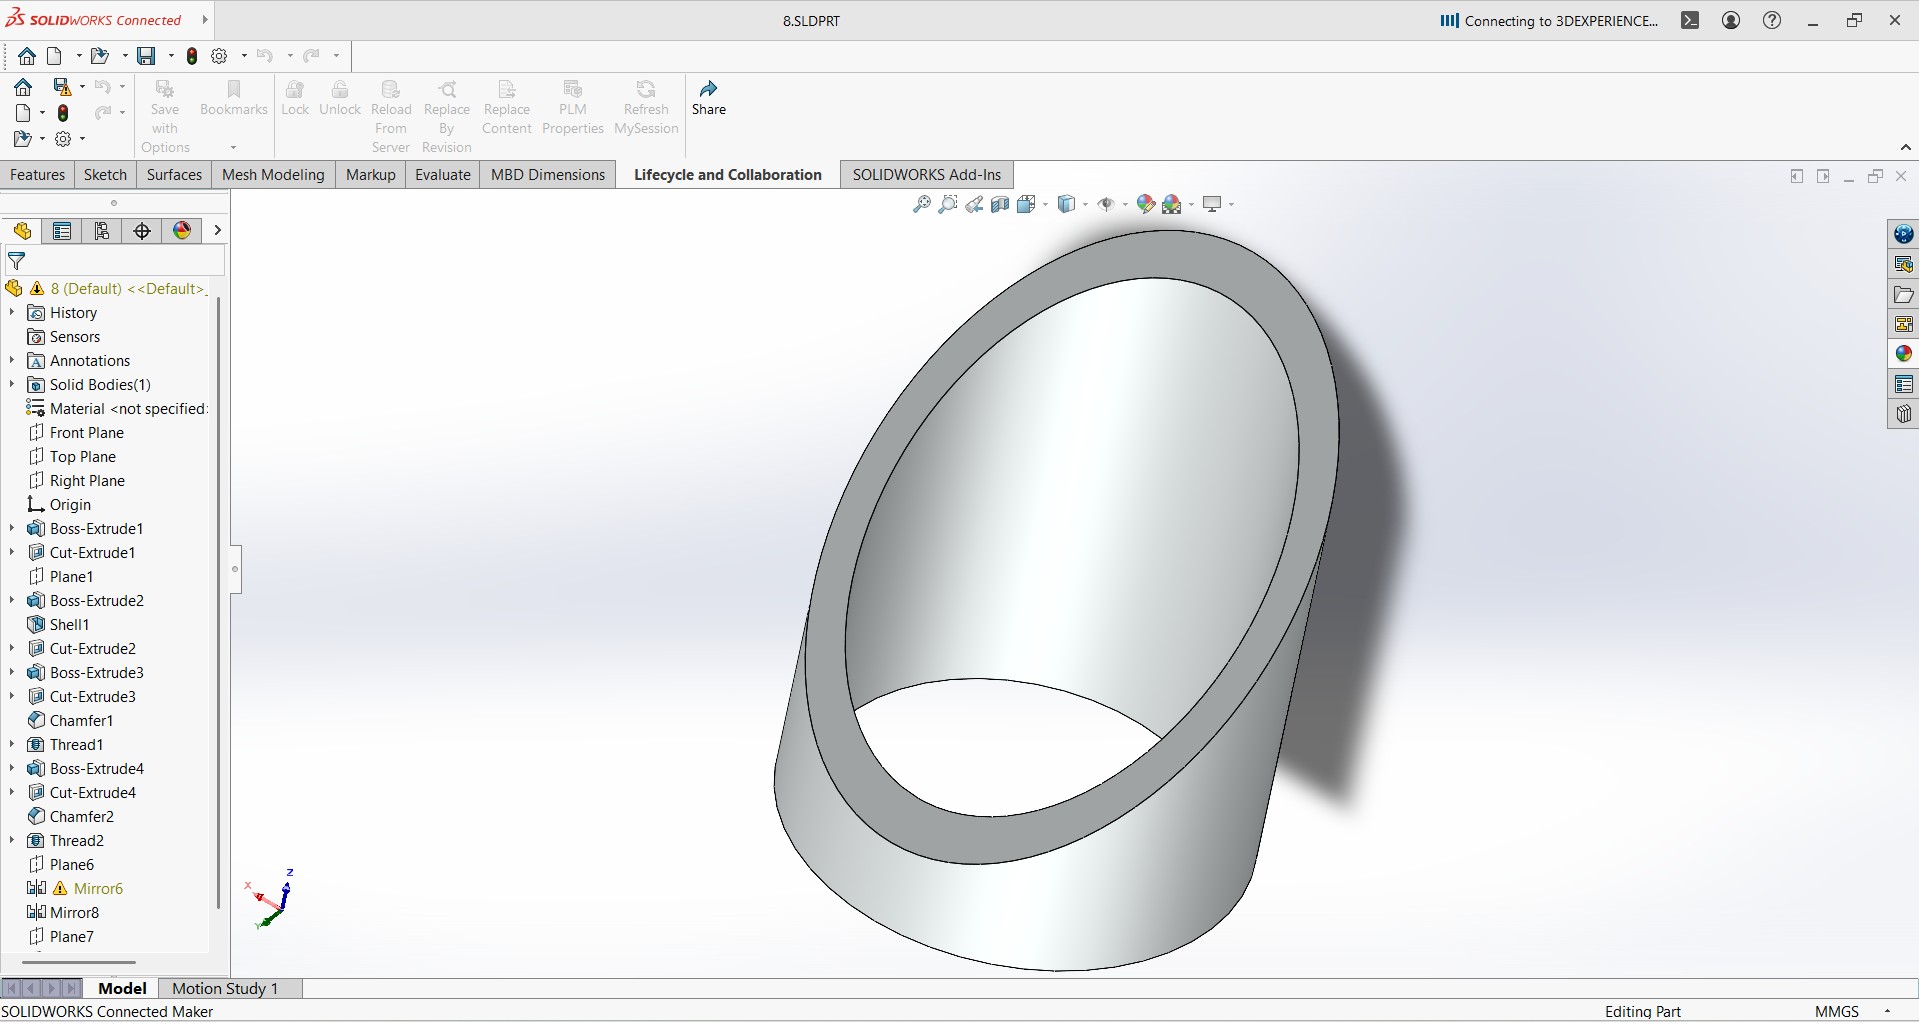
Task: Expand the History tree node
Action: [x=12, y=312]
